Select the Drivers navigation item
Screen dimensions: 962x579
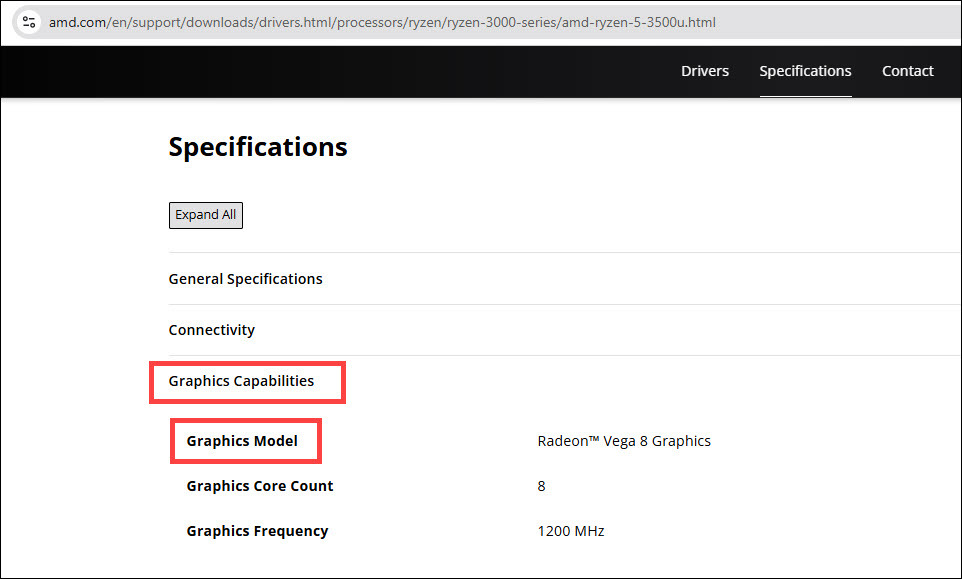705,71
